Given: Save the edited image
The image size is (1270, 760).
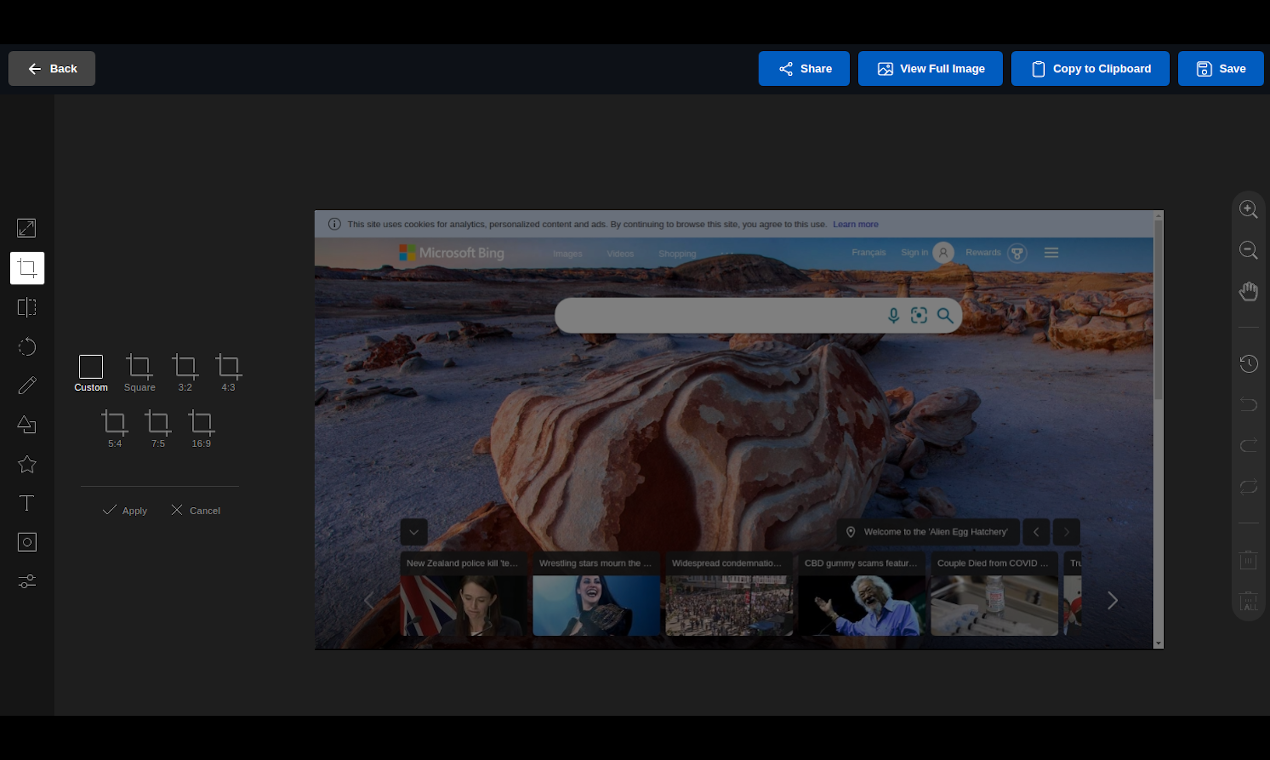Looking at the screenshot, I should [x=1220, y=68].
